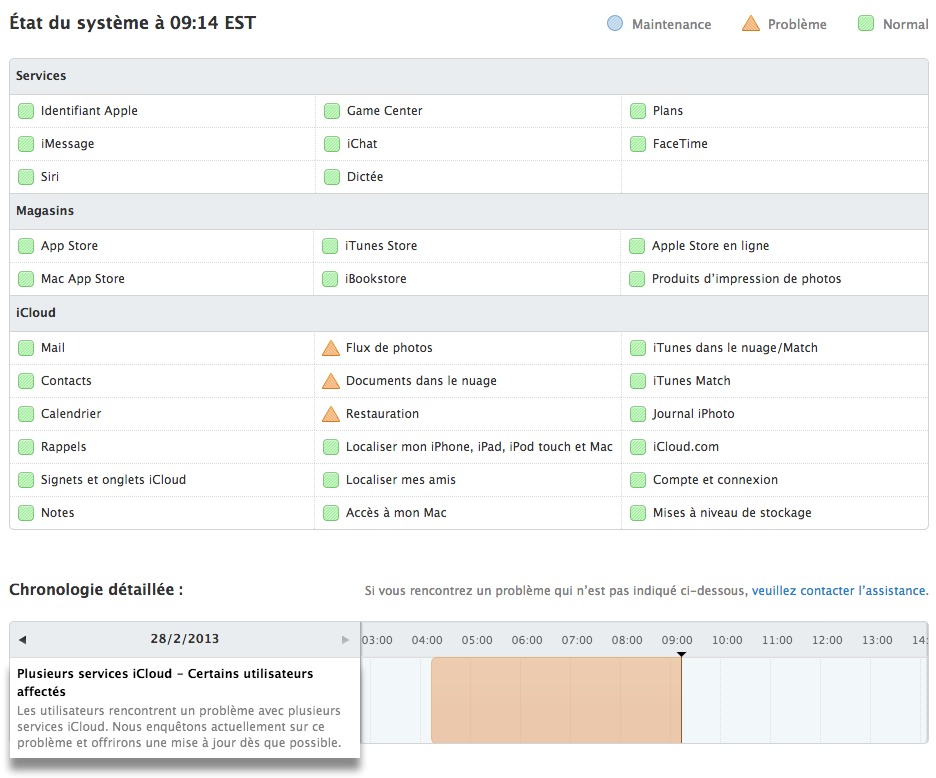Click the Produits d'impression de photos label

[x=746, y=278]
